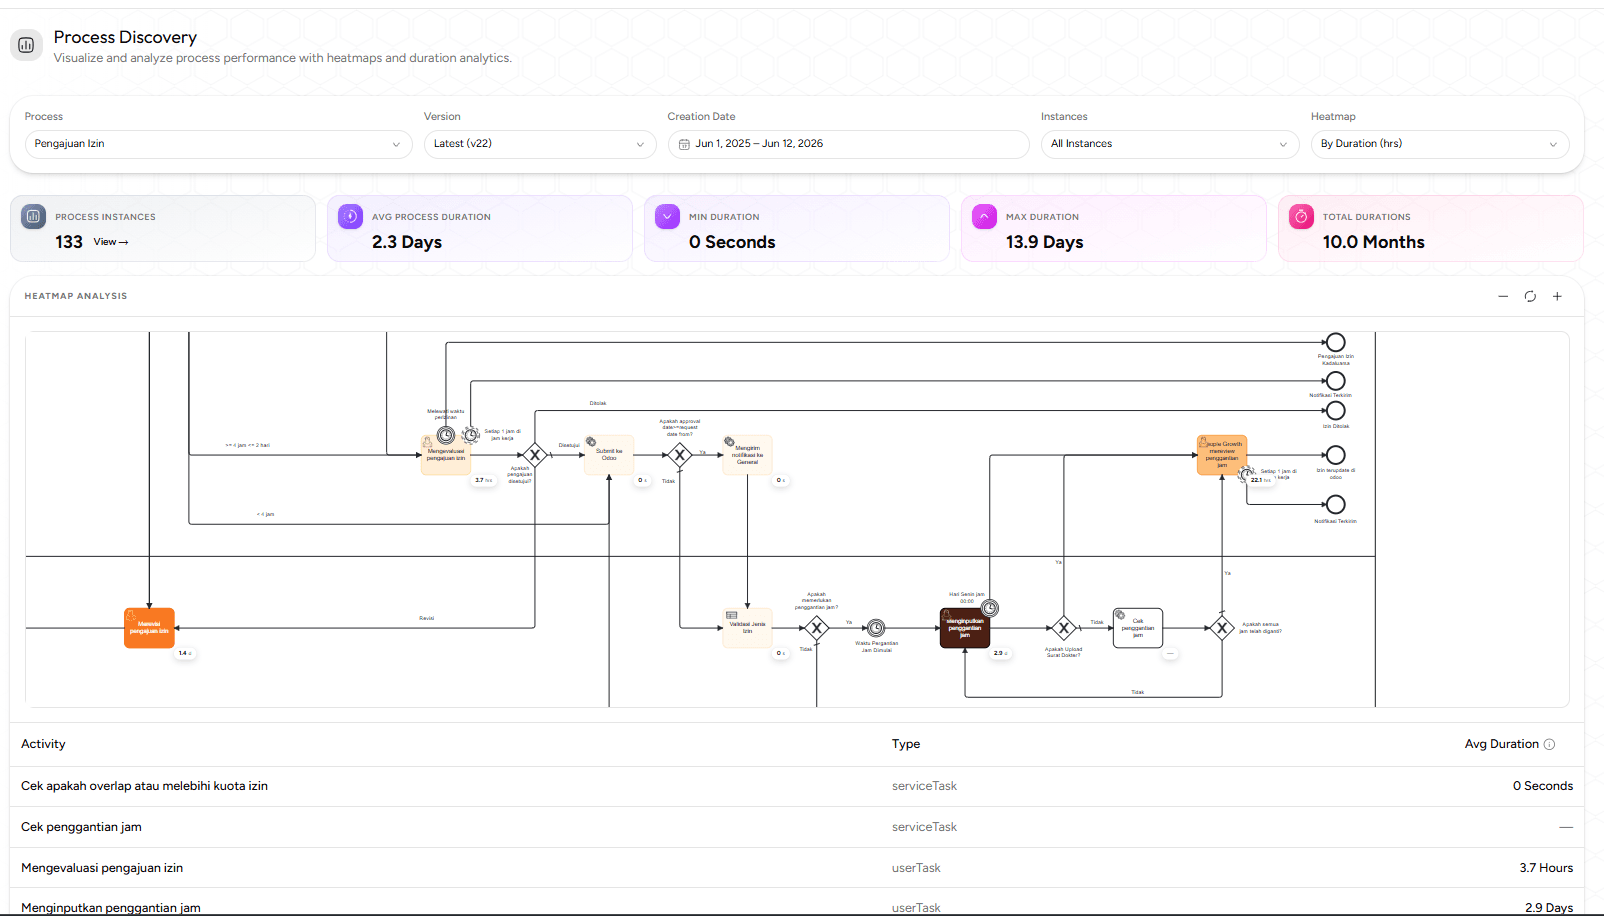Select the Merevisi pengajuan izin orange task
Viewport: 1605px width, 917px height.
coord(149,628)
